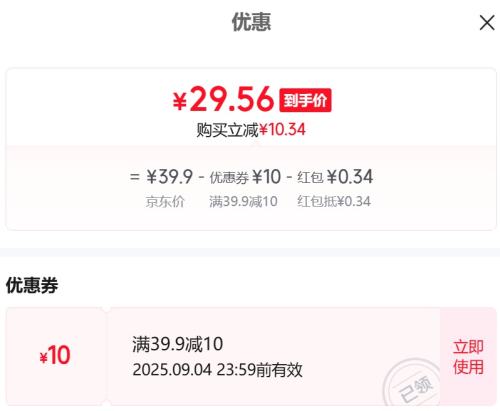Select the ¥29.56 final price
The image size is (500, 411).
223,99
